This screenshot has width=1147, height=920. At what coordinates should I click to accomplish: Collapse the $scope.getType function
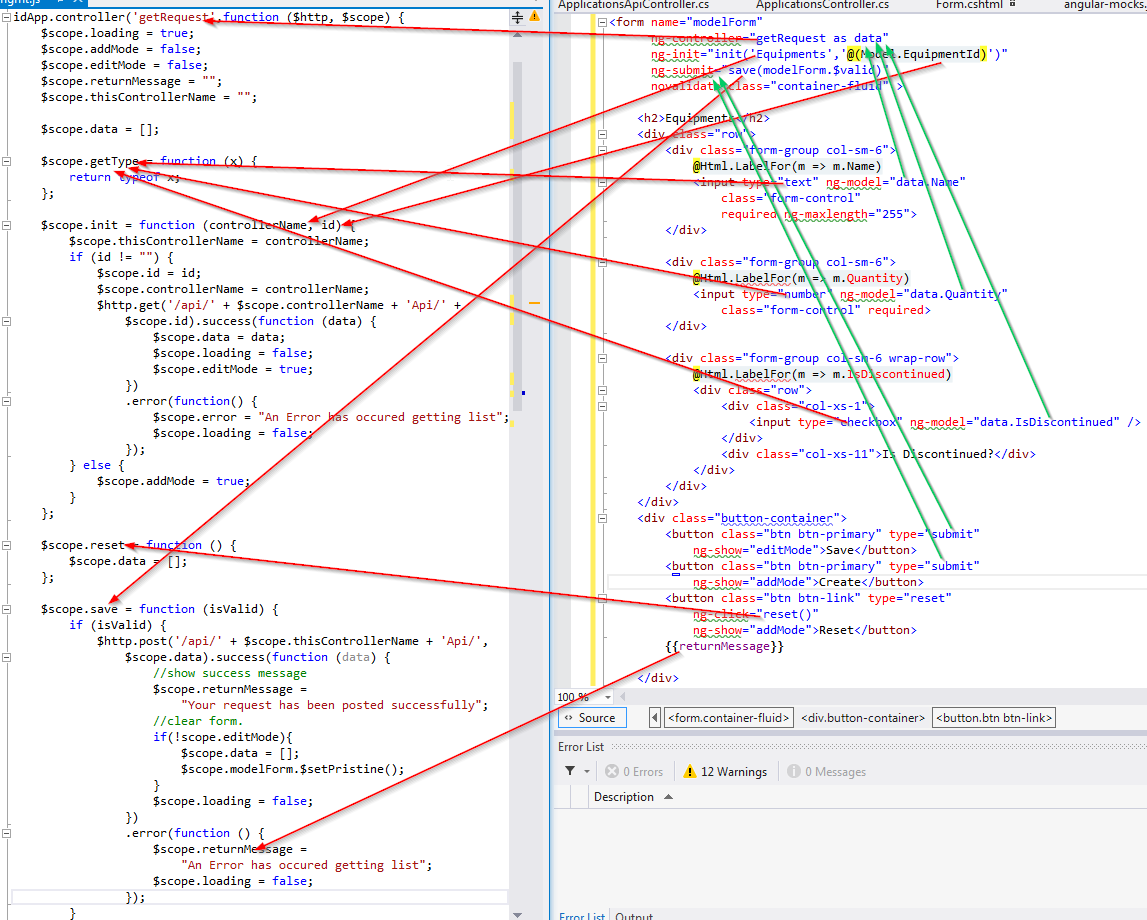coord(7,161)
